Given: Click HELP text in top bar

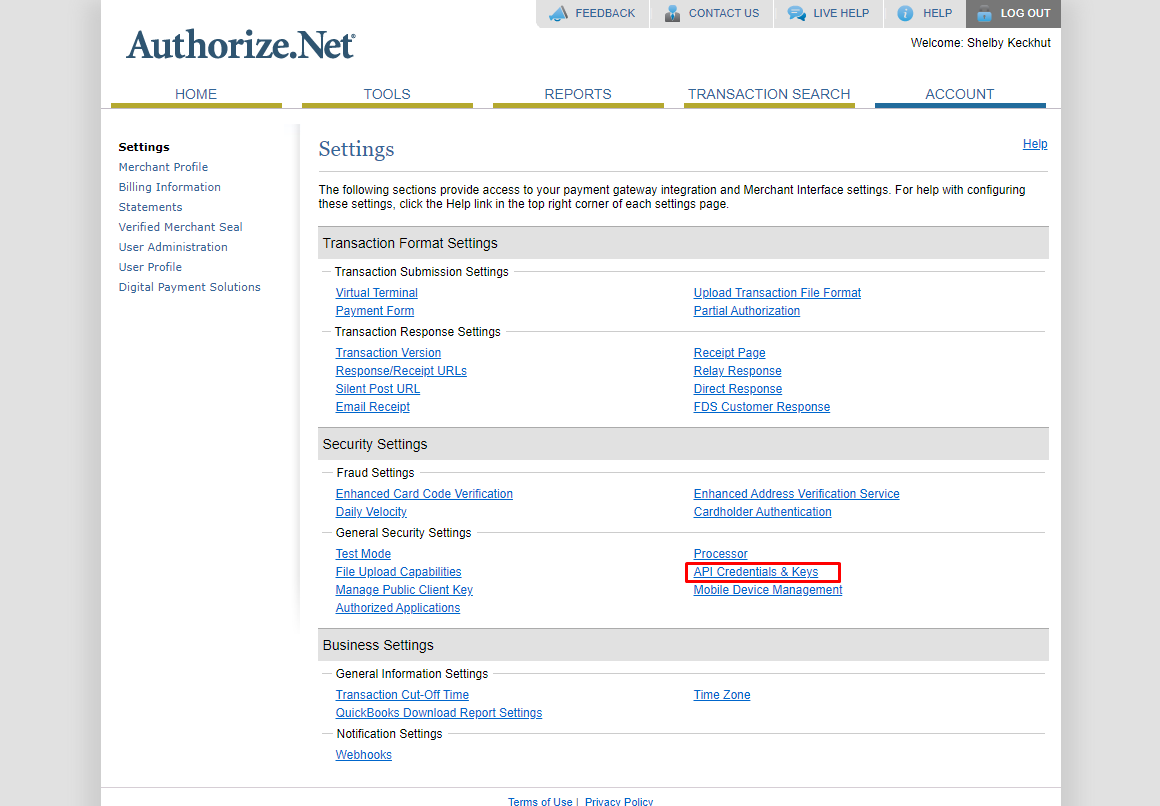Looking at the screenshot, I should [937, 13].
